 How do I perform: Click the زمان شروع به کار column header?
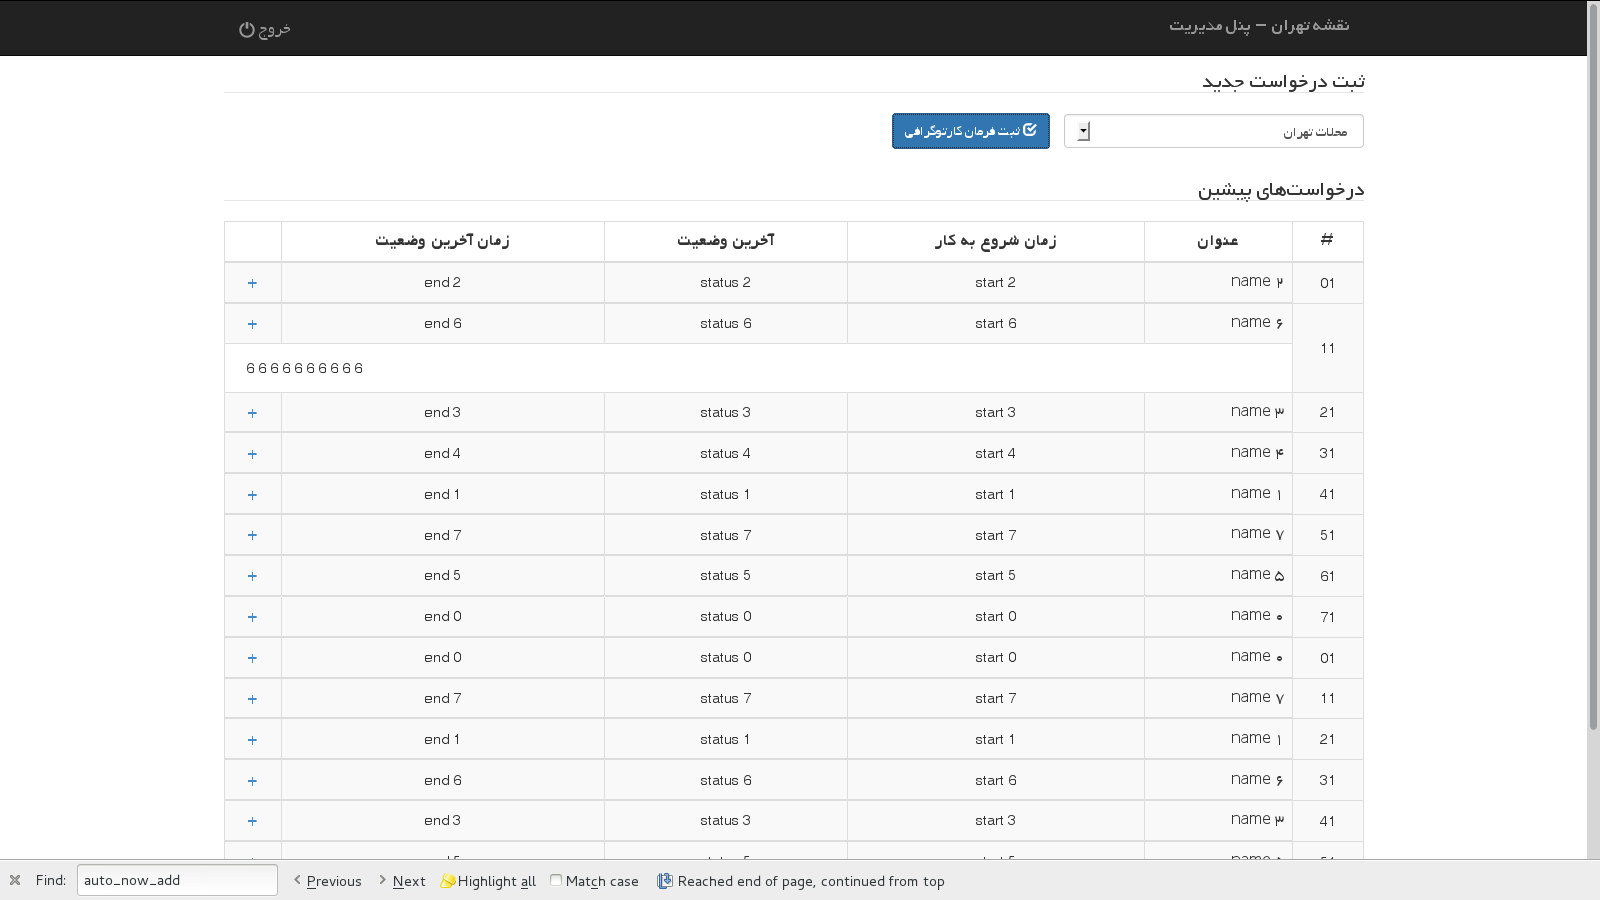click(996, 241)
